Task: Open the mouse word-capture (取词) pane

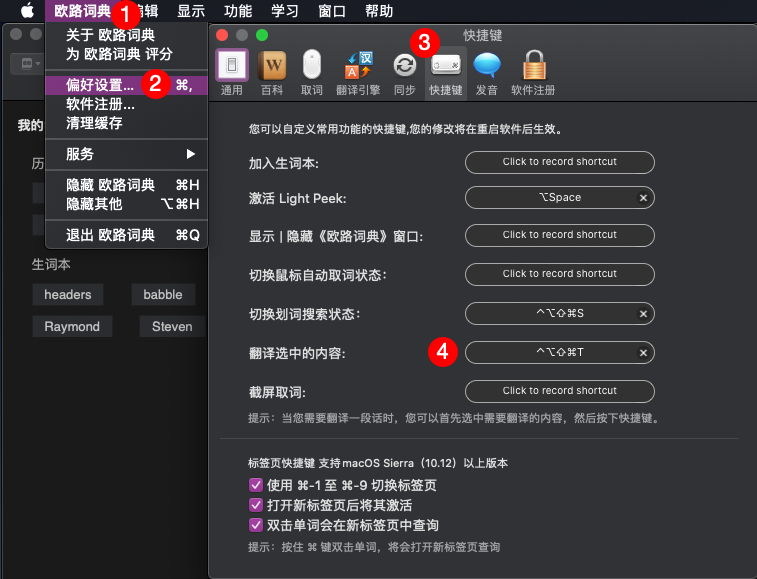Action: tap(312, 72)
